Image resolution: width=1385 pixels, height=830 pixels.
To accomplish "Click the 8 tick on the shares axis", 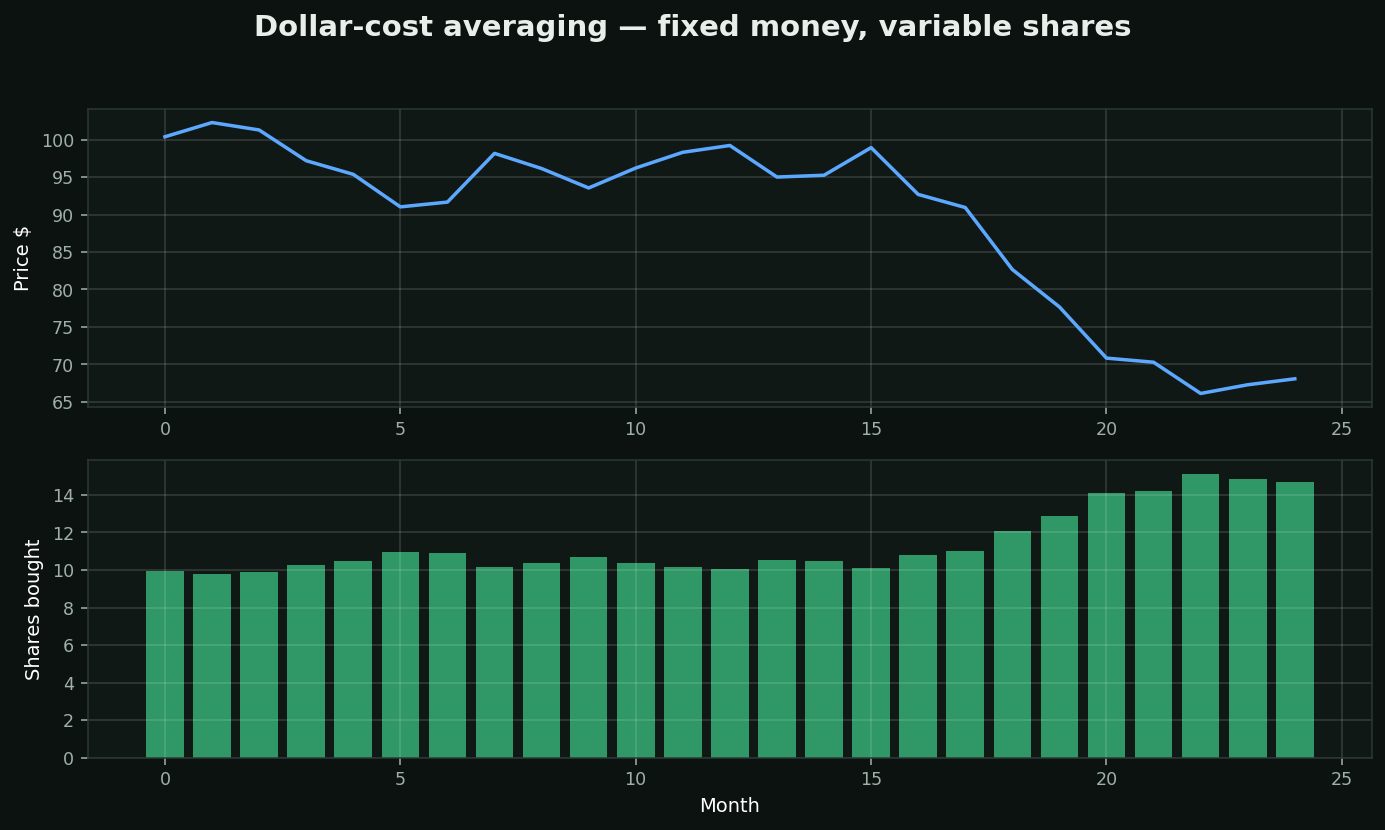I will point(70,608).
